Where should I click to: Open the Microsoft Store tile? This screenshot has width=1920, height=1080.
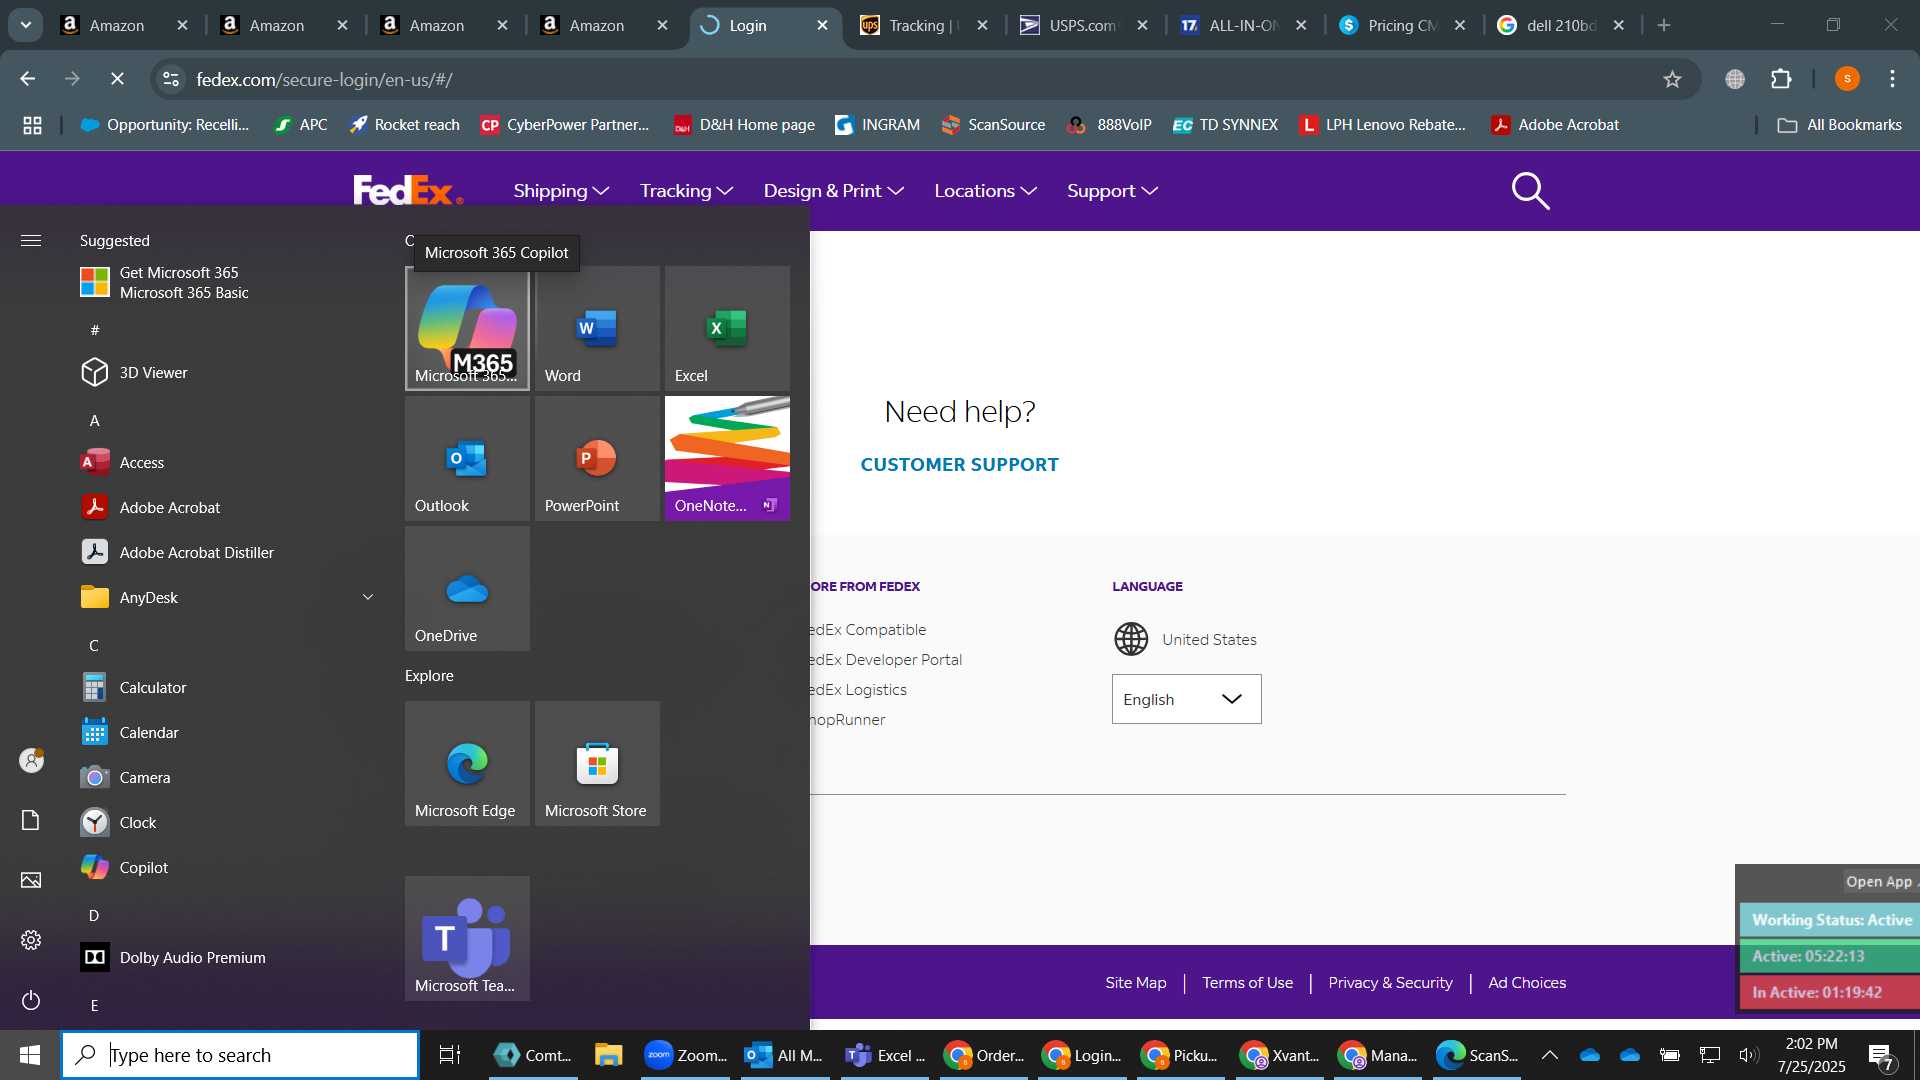click(x=597, y=763)
